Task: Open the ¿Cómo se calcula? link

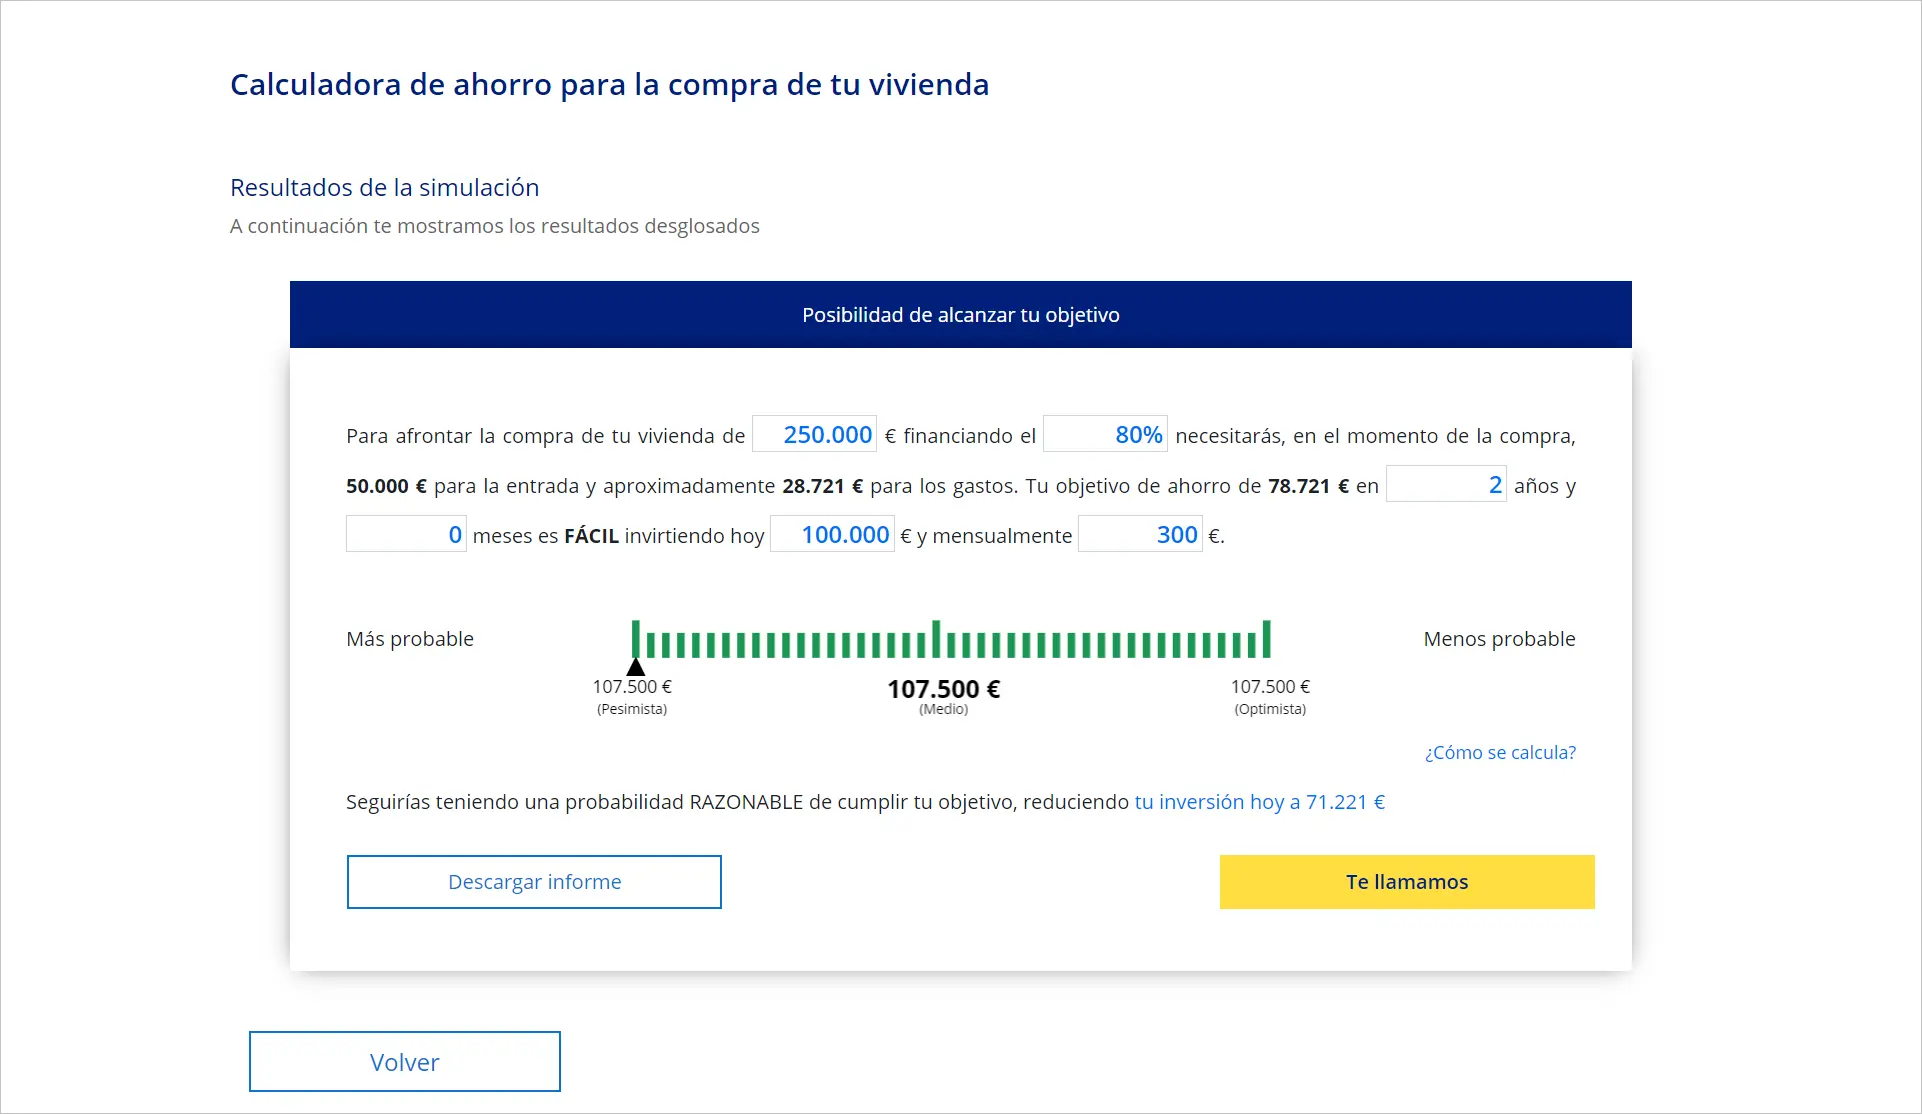Action: coord(1500,753)
